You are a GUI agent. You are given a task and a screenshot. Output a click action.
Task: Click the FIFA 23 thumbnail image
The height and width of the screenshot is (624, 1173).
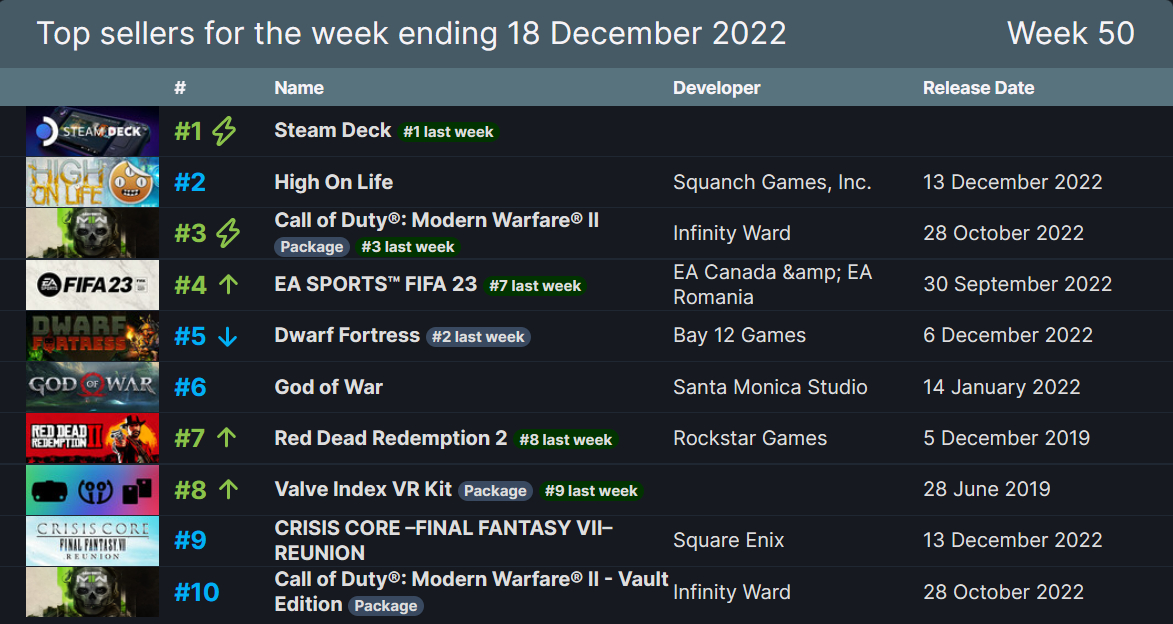(92, 284)
